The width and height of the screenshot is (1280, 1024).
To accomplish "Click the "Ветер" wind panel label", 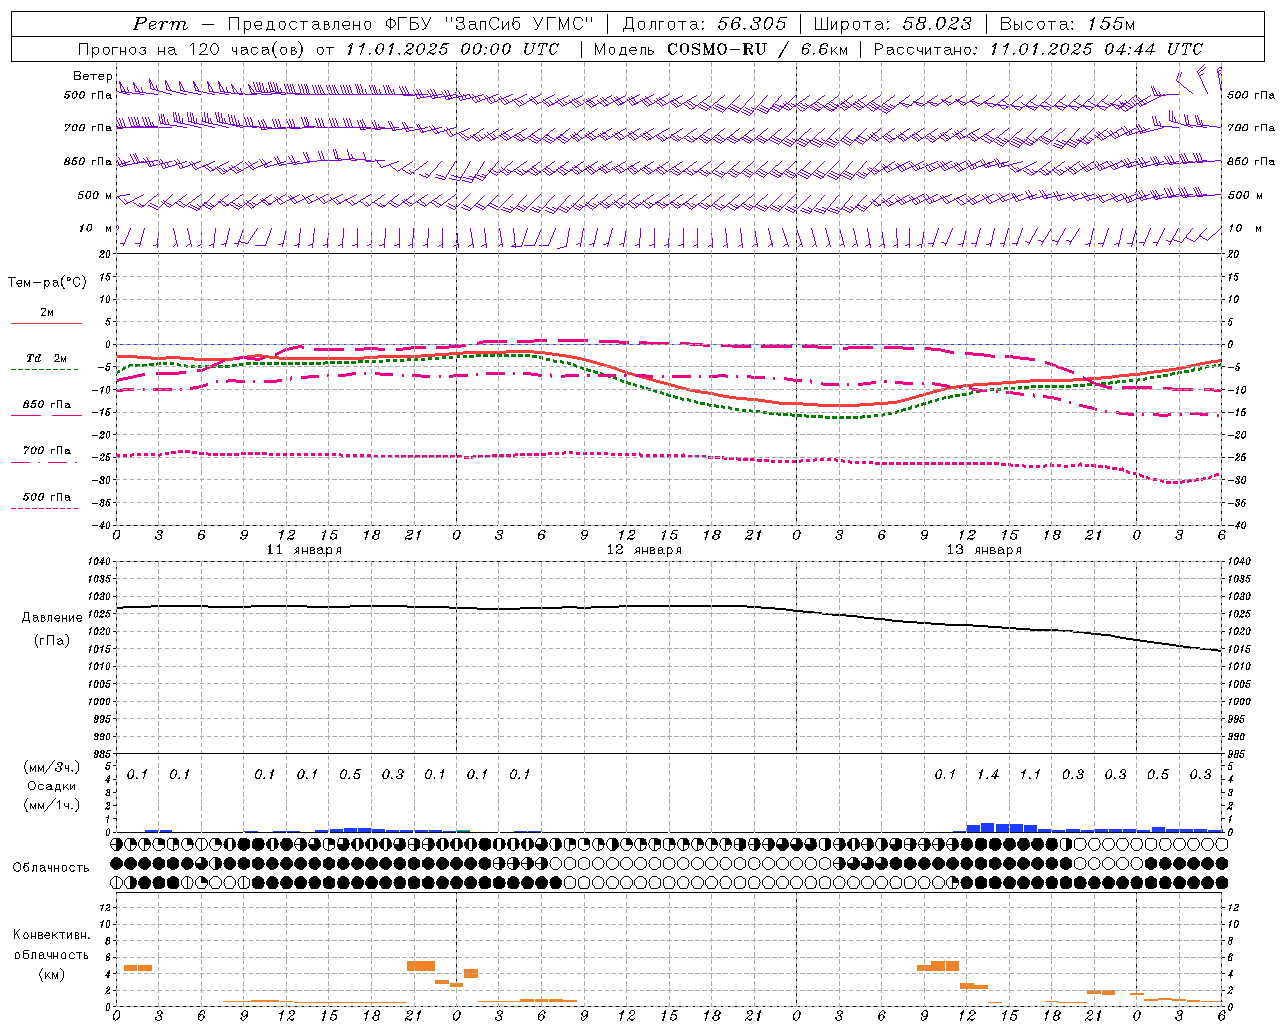I will click(92, 76).
